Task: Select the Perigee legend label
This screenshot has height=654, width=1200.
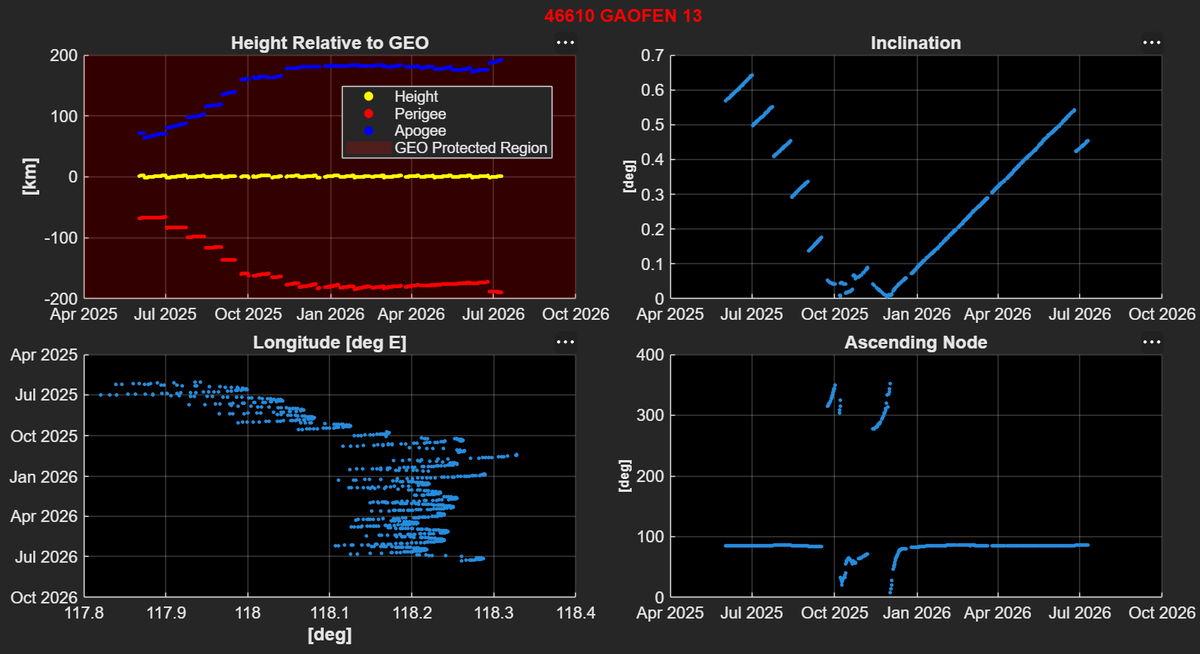Action: point(420,114)
